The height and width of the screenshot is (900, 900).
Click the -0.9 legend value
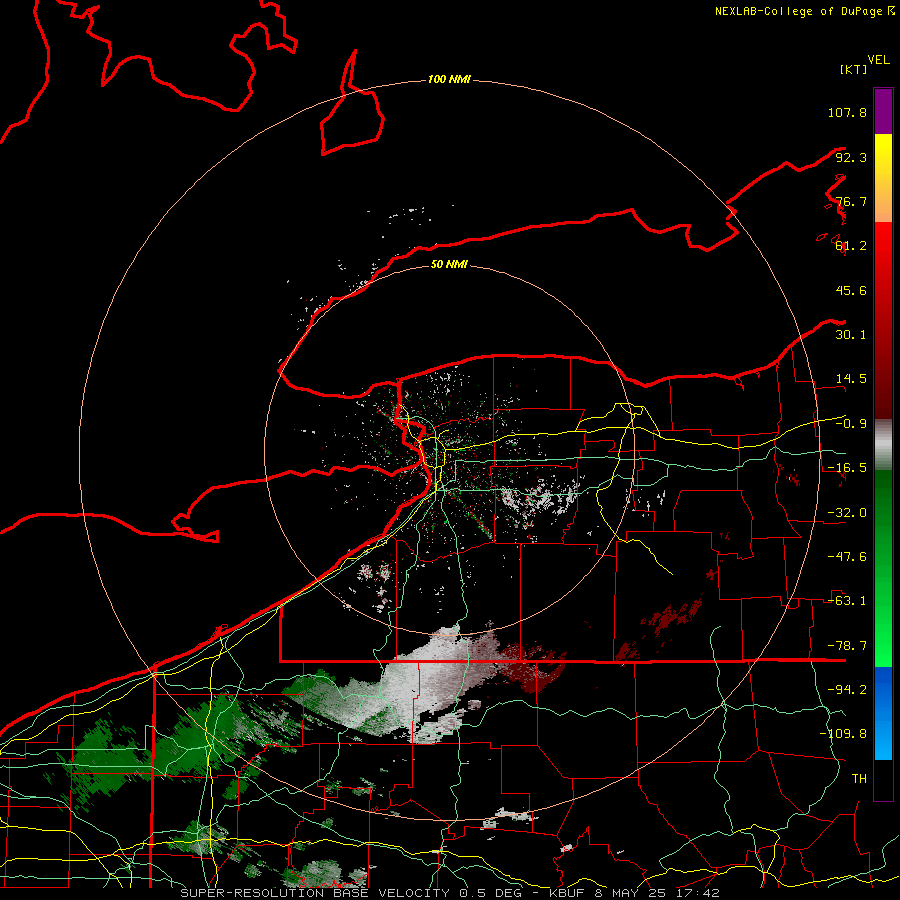coord(851,424)
